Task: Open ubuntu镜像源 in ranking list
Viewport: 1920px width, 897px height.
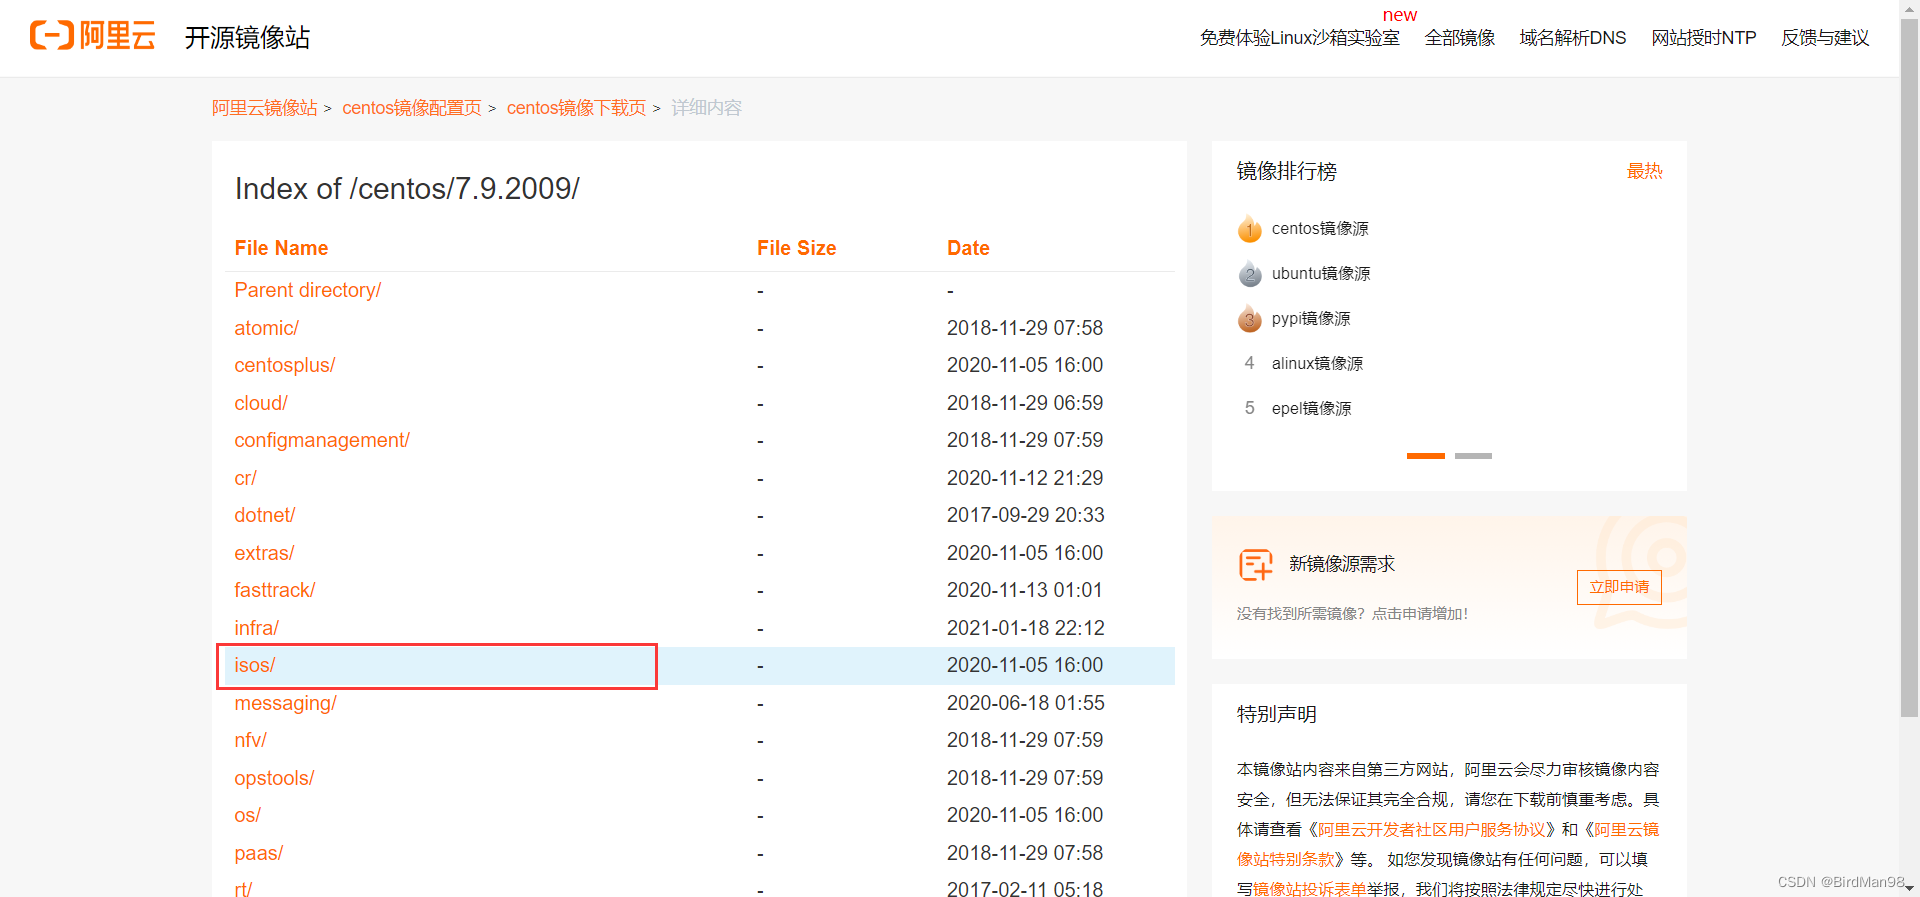Action: coord(1321,274)
